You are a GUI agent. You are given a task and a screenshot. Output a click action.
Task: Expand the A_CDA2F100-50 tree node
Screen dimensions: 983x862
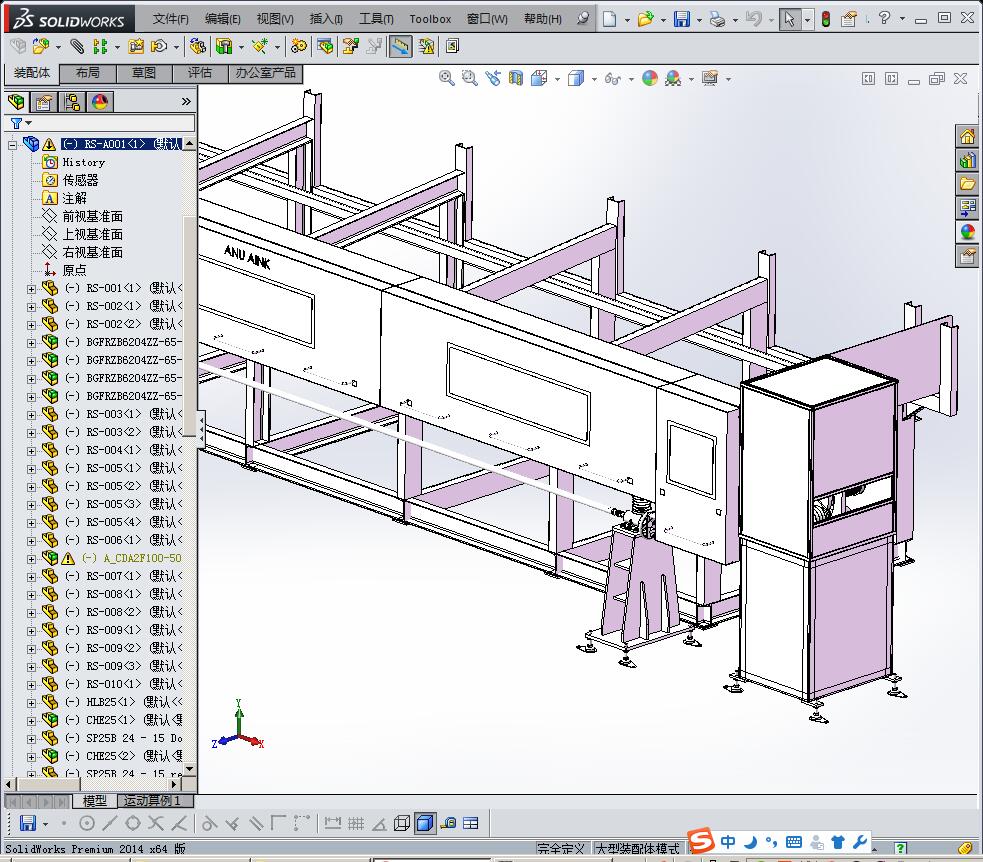[31, 559]
